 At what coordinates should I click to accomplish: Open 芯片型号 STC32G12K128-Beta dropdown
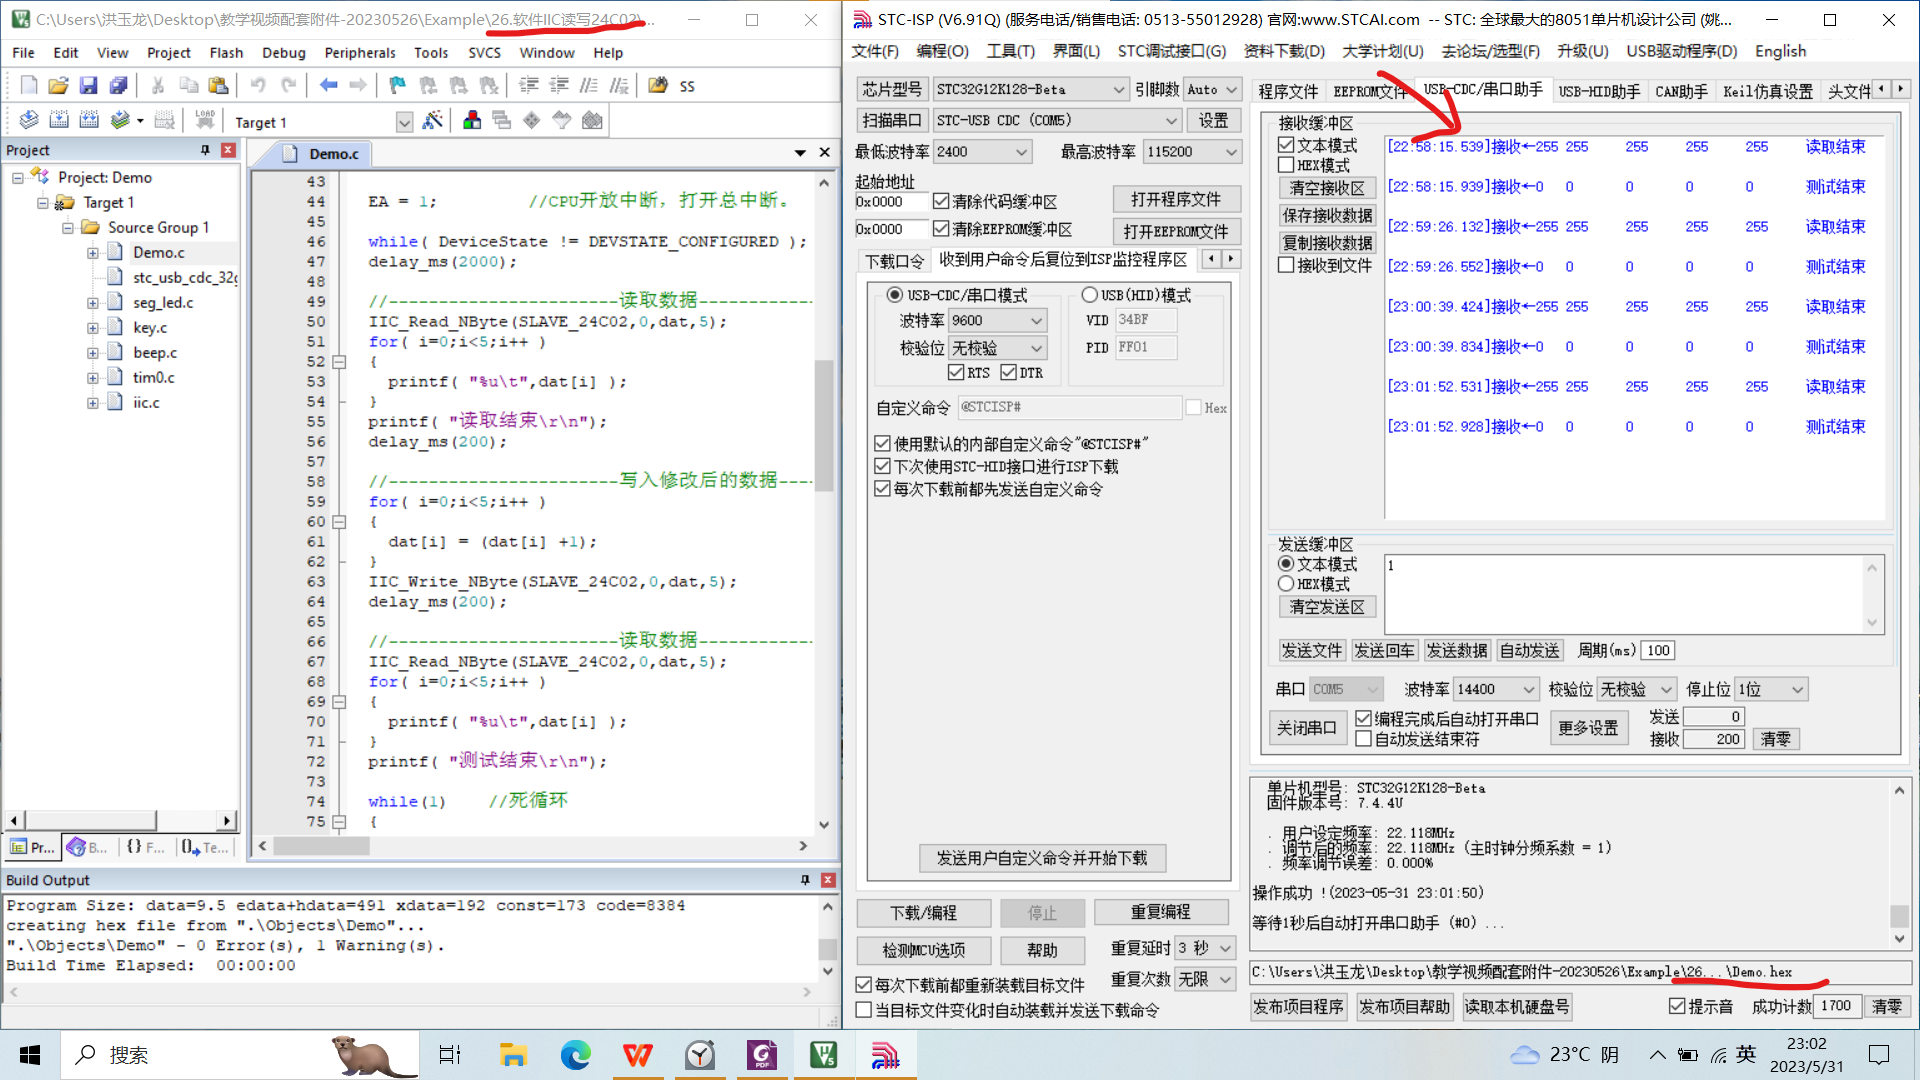coord(1031,90)
